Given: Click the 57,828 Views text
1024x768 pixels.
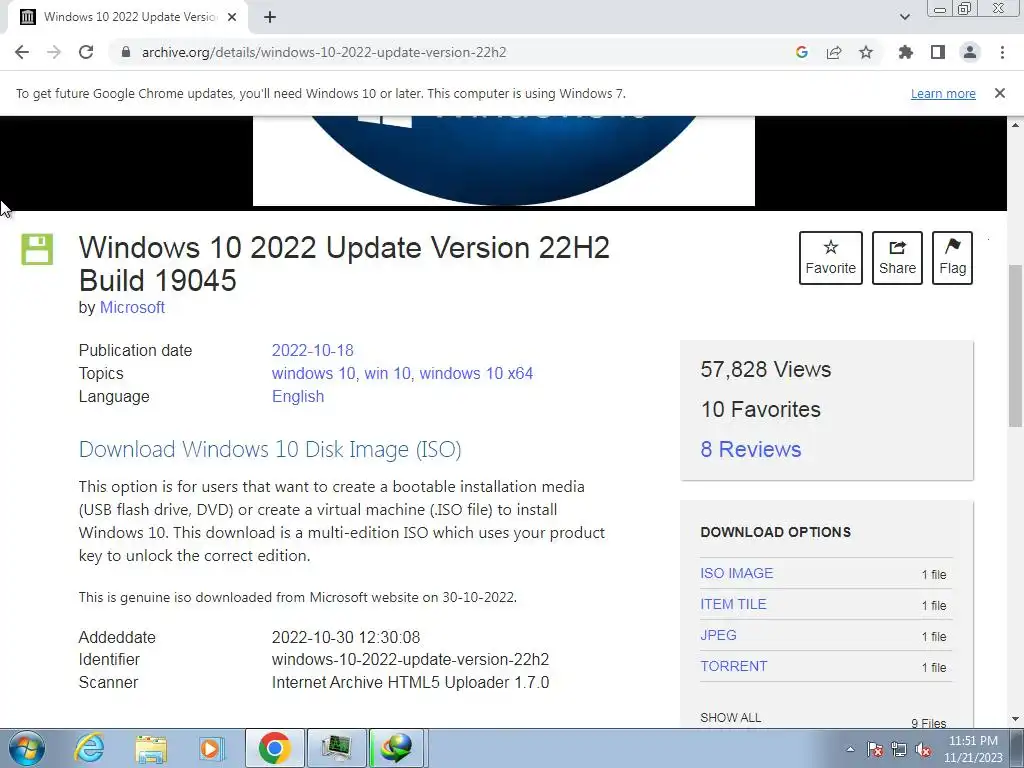Looking at the screenshot, I should coord(765,370).
